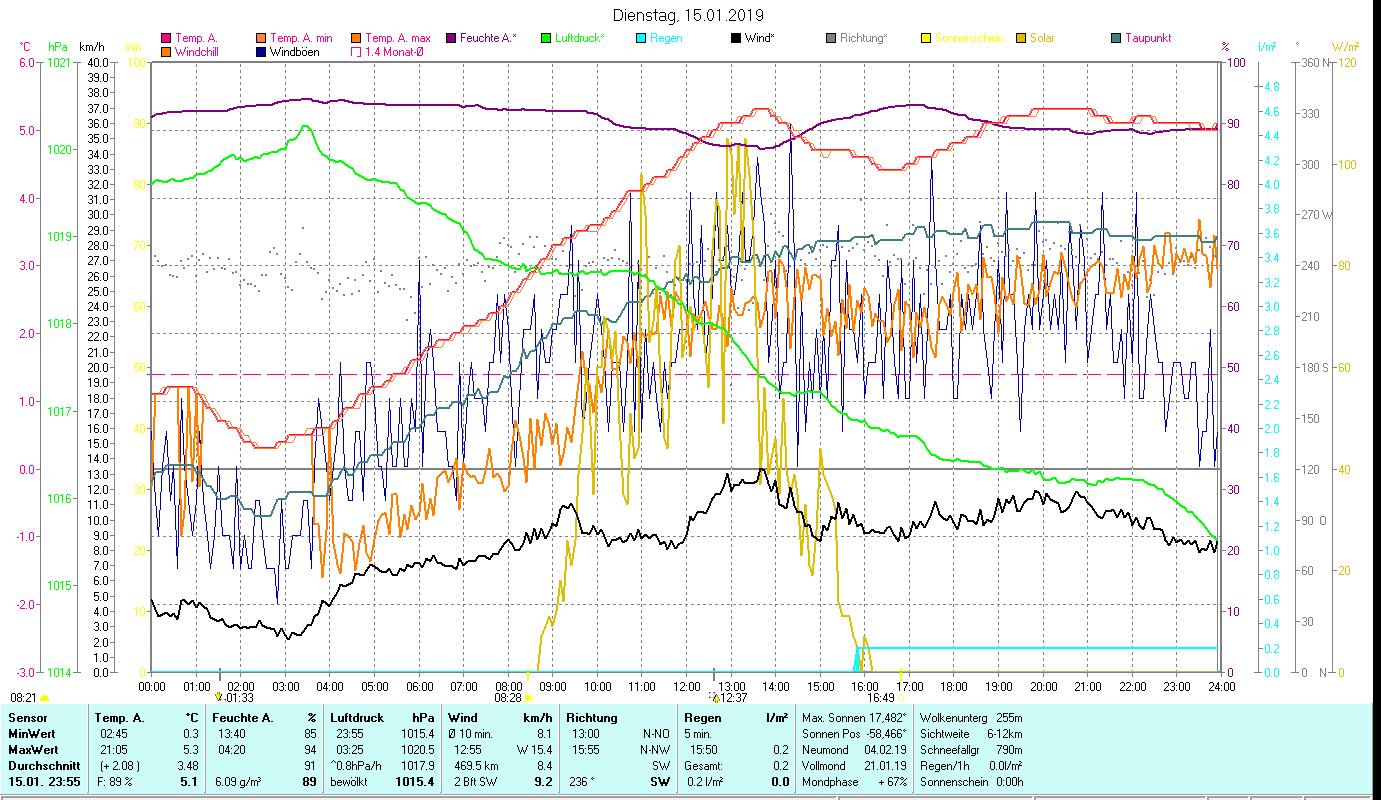Click the Temp. A. max legend swatch
Viewport: 1381px width, 800px height.
[357, 38]
